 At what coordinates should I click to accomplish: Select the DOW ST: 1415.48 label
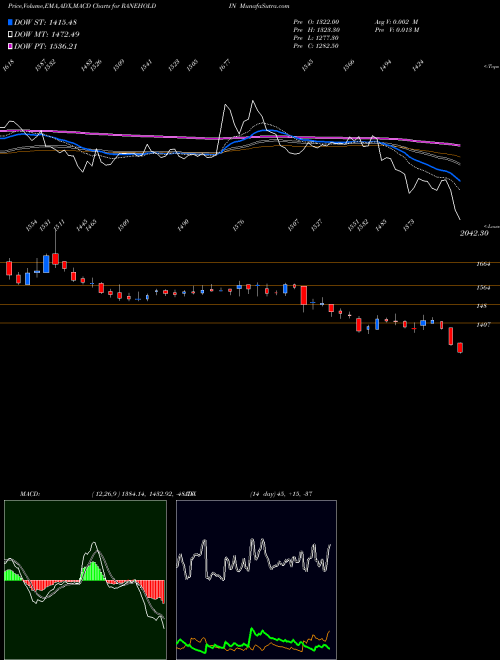point(45,22)
